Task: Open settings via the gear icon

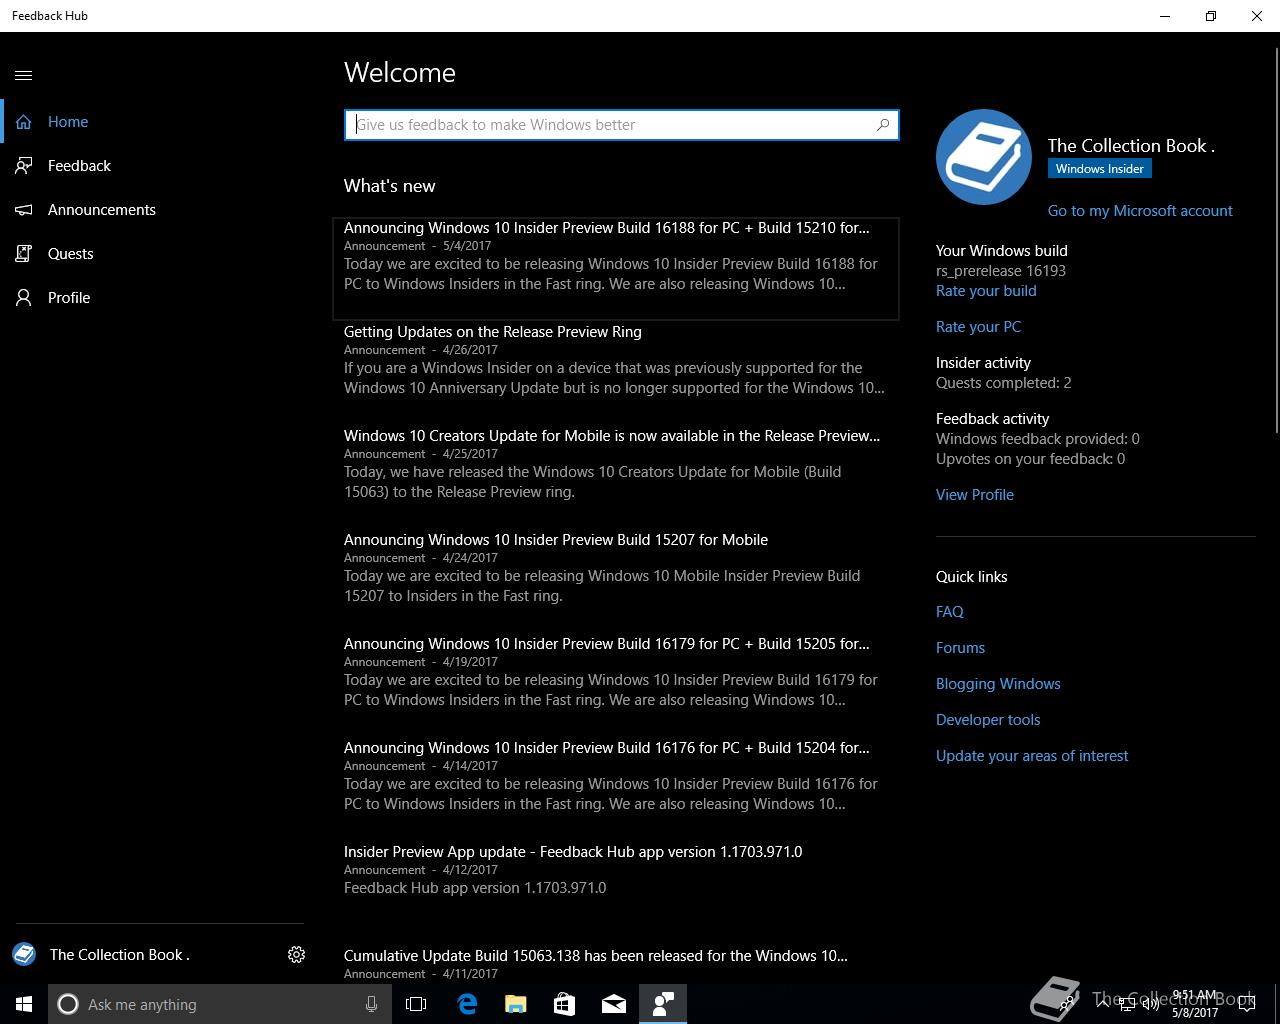Action: [x=296, y=955]
